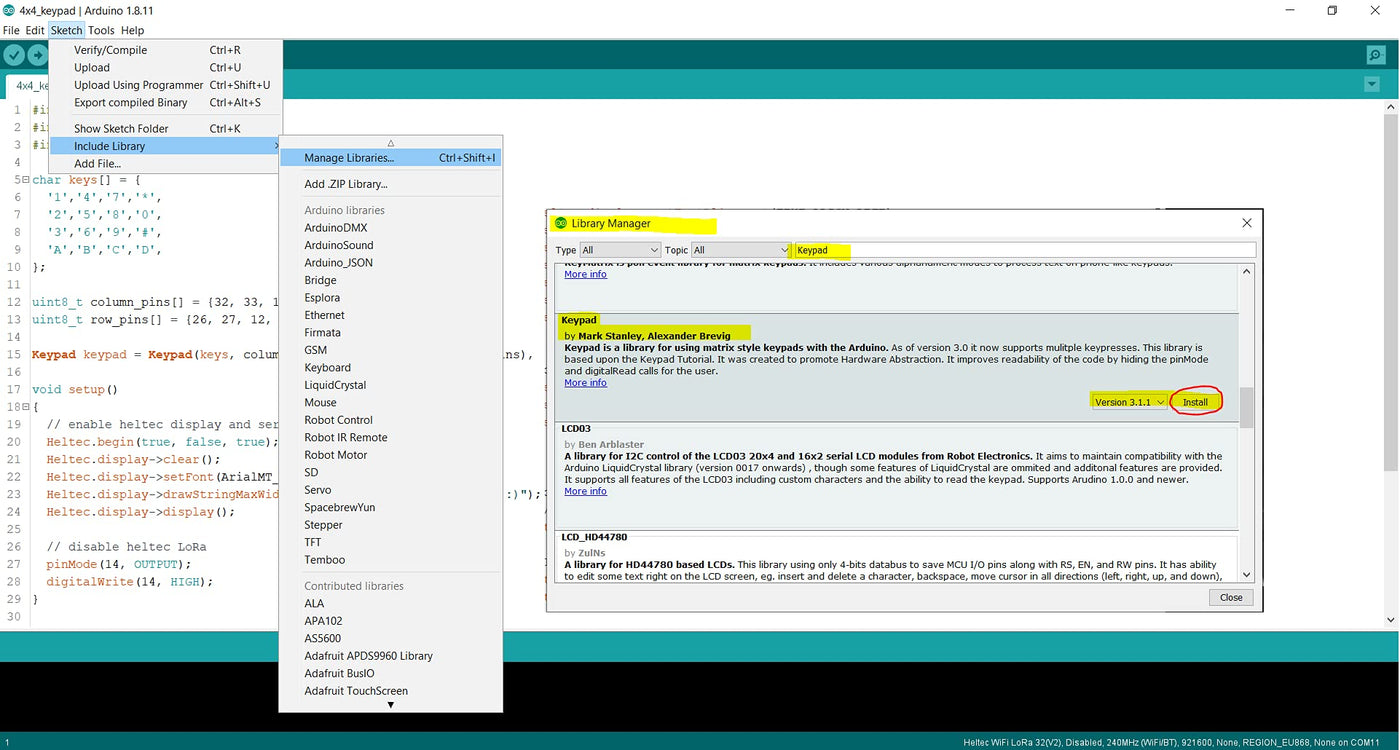1400x750 pixels.
Task: Choose Add .ZIP Library option
Action: click(345, 184)
